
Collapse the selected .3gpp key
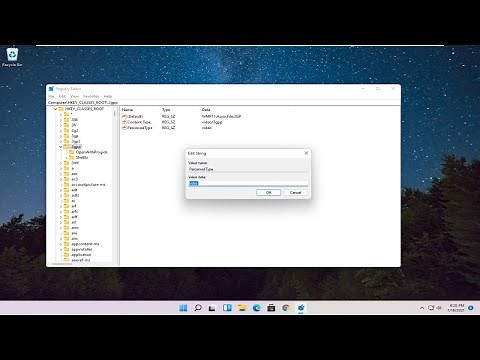click(x=61, y=147)
